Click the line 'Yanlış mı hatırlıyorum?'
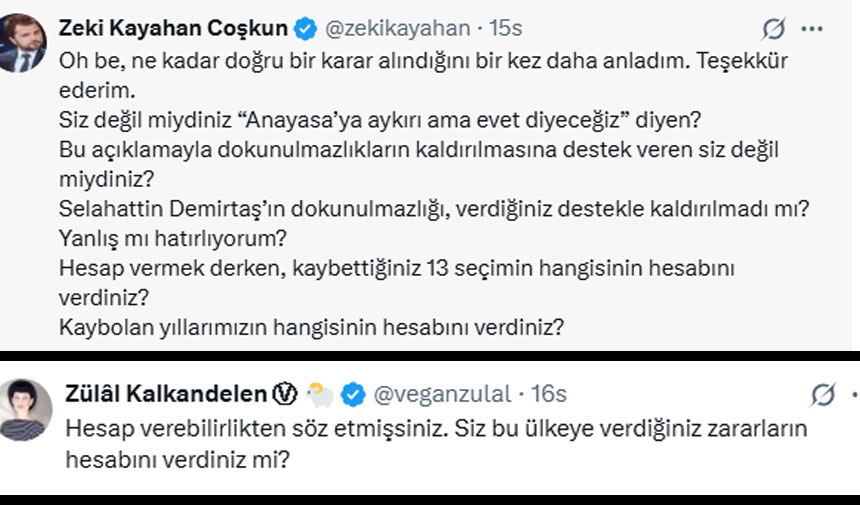 click(x=173, y=239)
